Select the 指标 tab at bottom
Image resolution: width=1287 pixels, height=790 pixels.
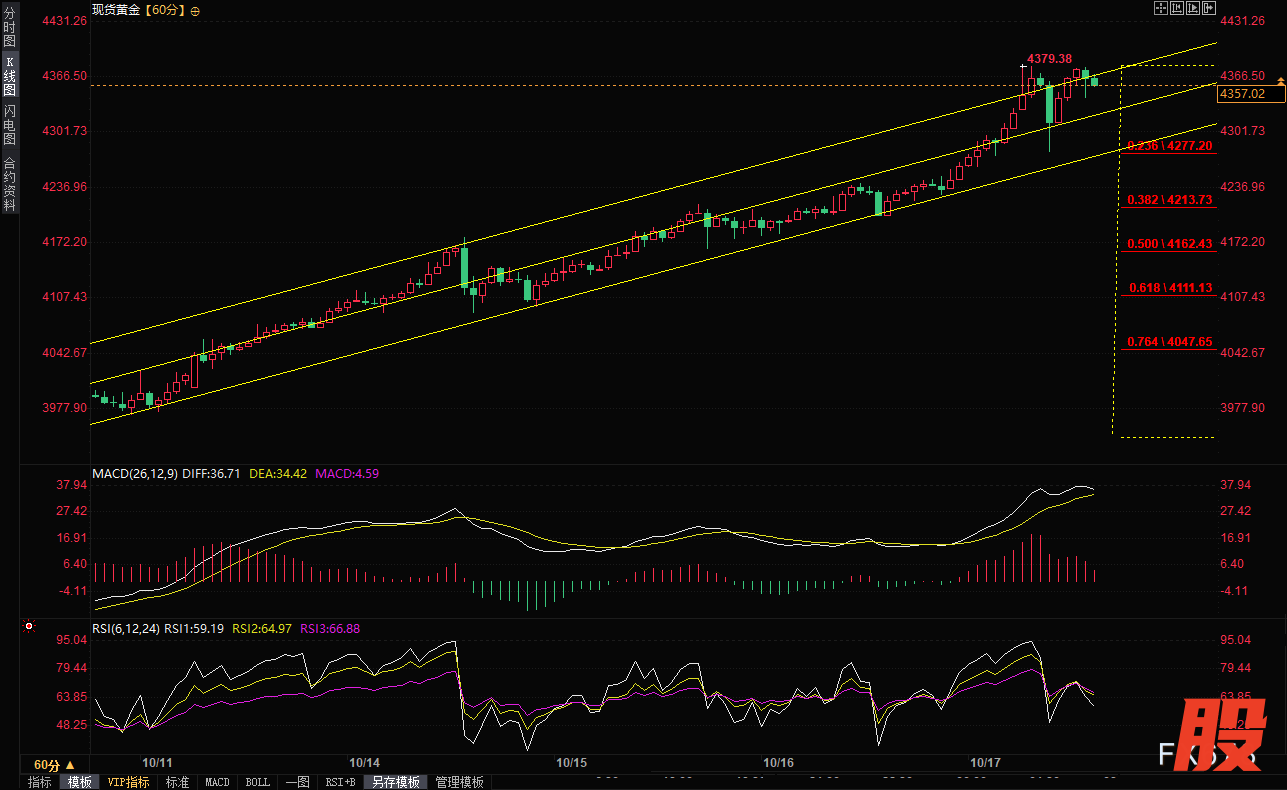pyautogui.click(x=40, y=782)
